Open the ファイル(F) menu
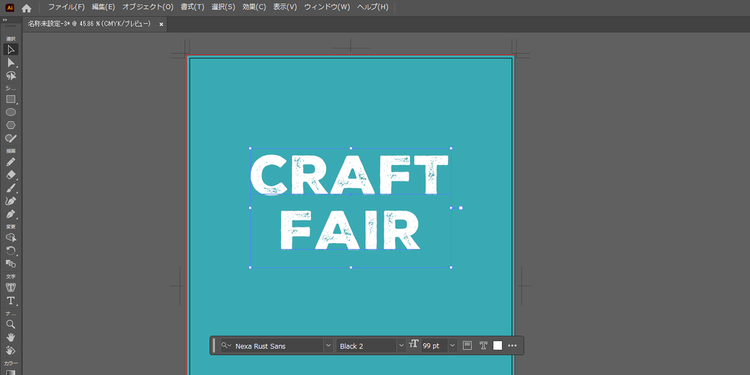Viewport: 750px width, 375px height. [66, 8]
